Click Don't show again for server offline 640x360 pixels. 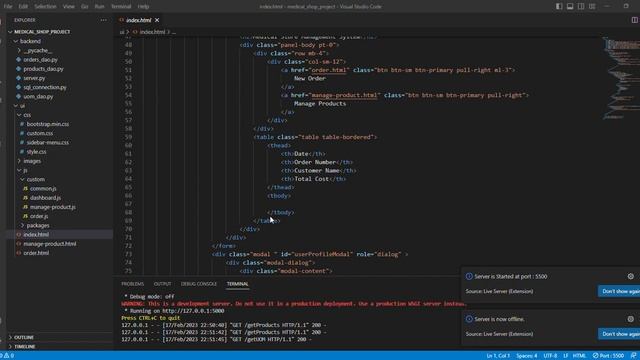tap(619, 334)
